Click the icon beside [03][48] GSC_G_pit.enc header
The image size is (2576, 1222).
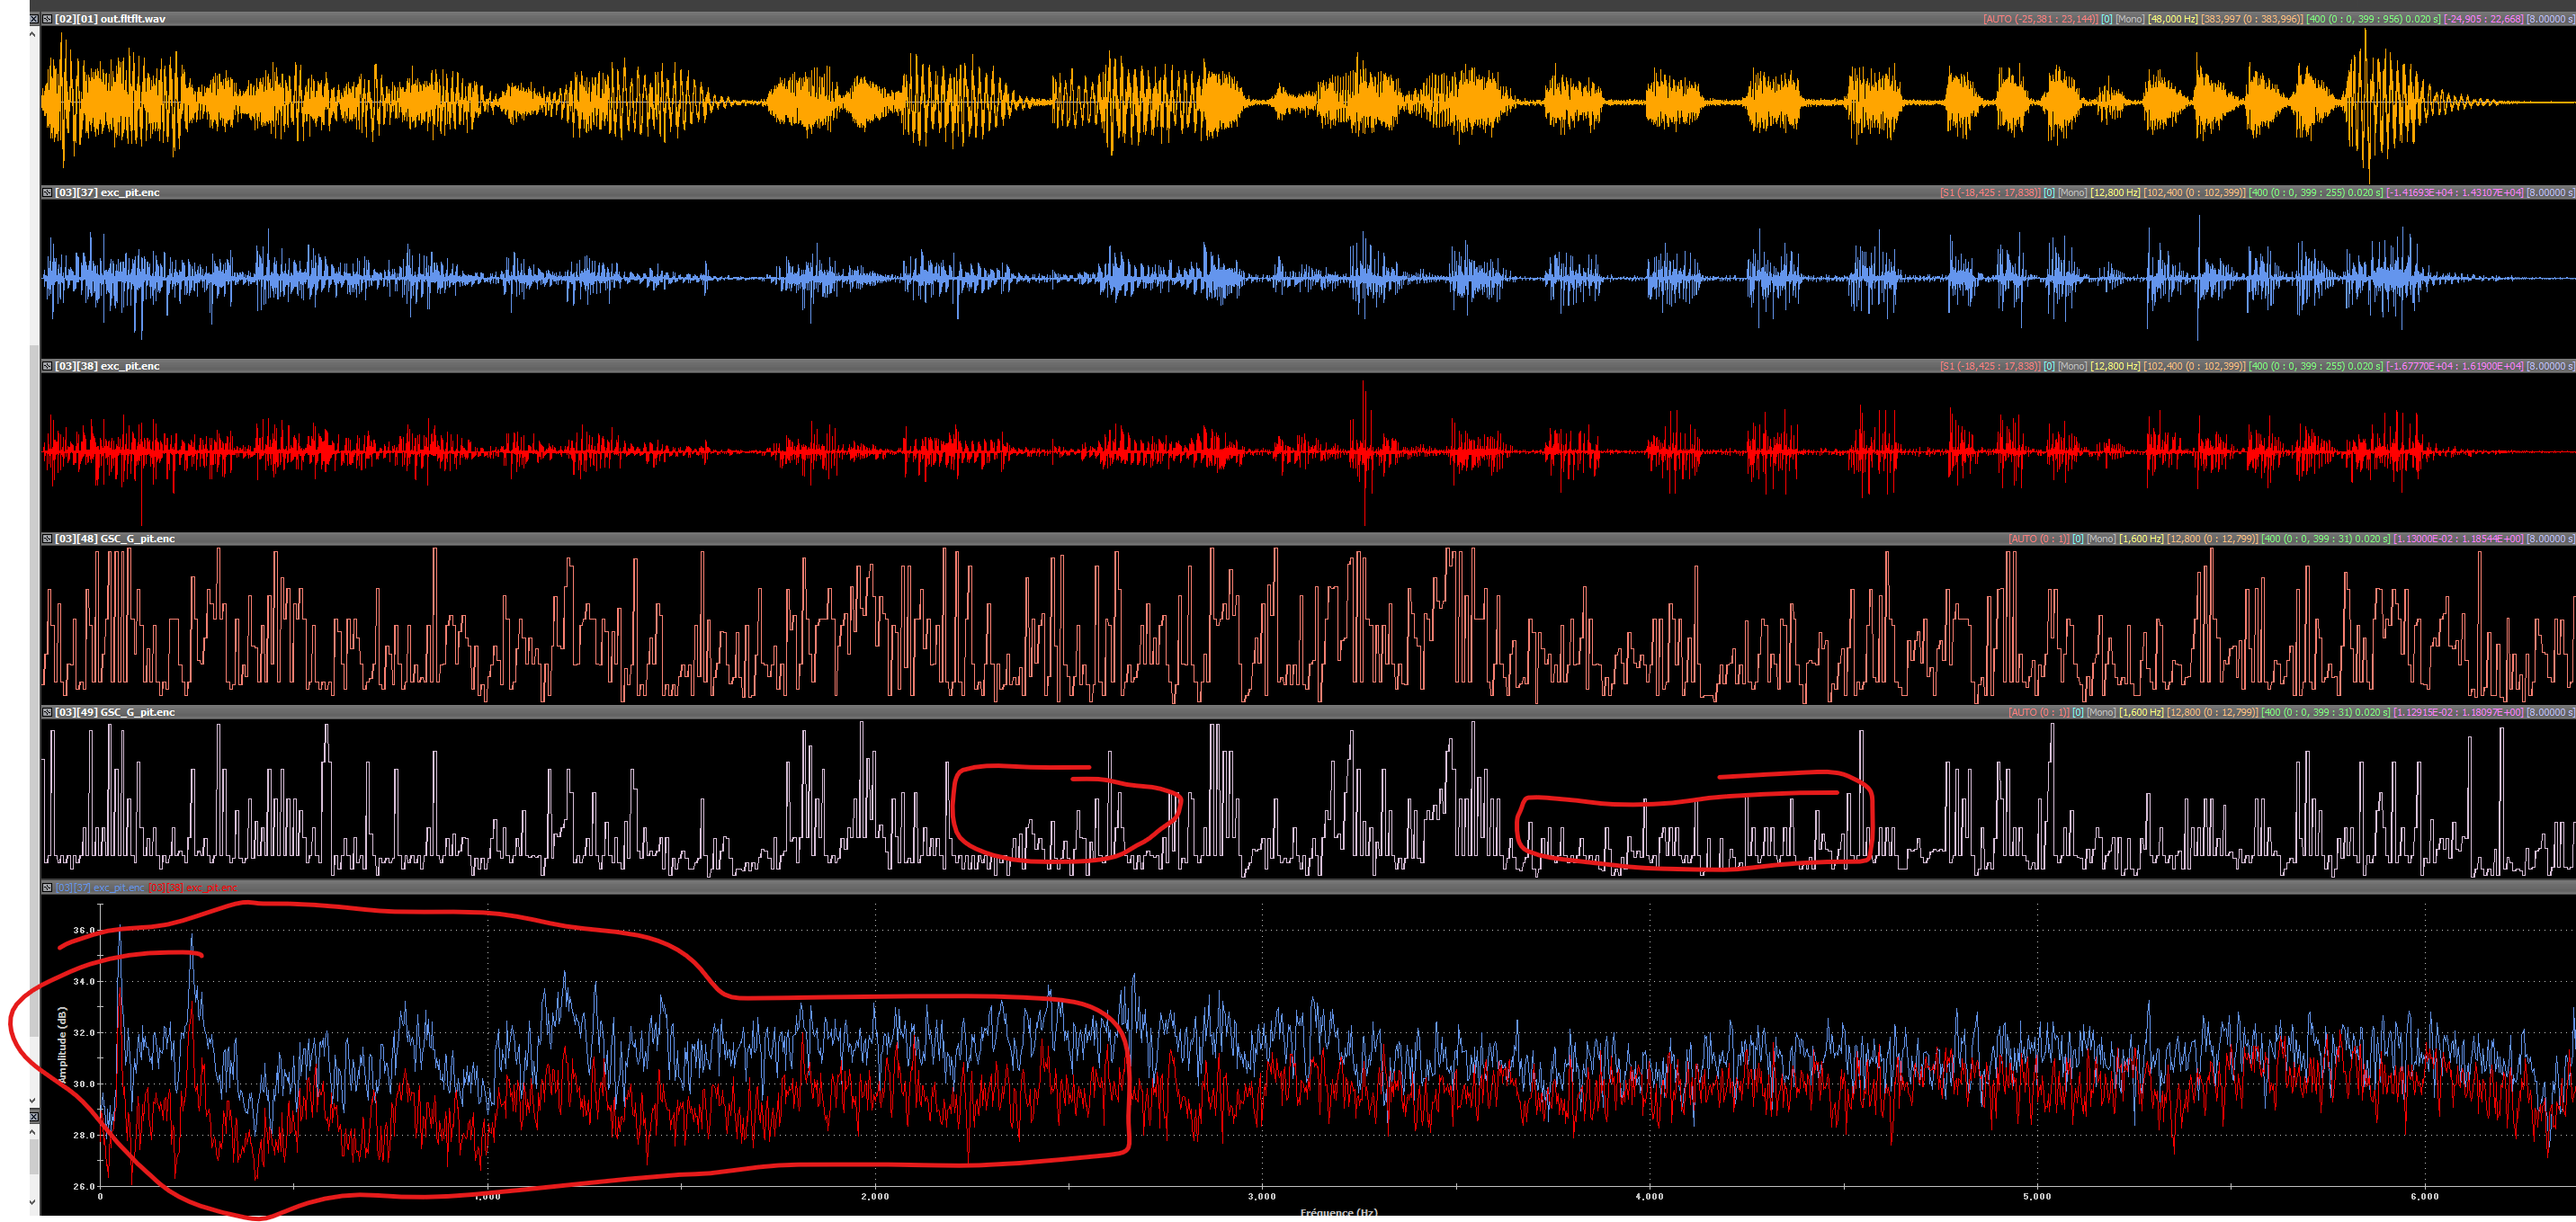click(47, 539)
